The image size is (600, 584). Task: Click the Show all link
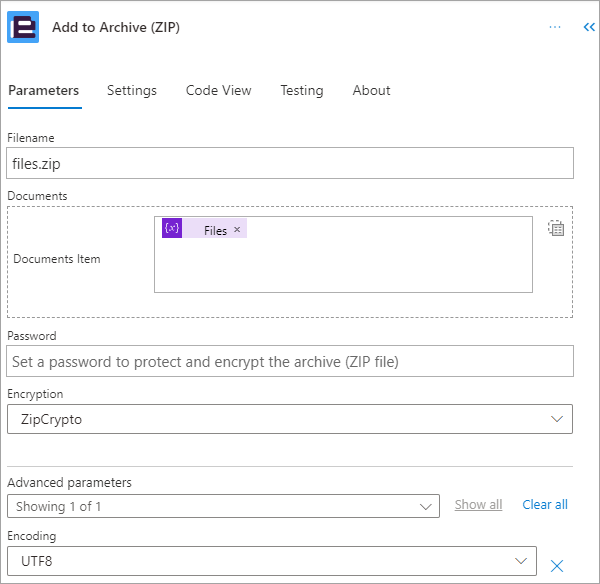pyautogui.click(x=478, y=505)
